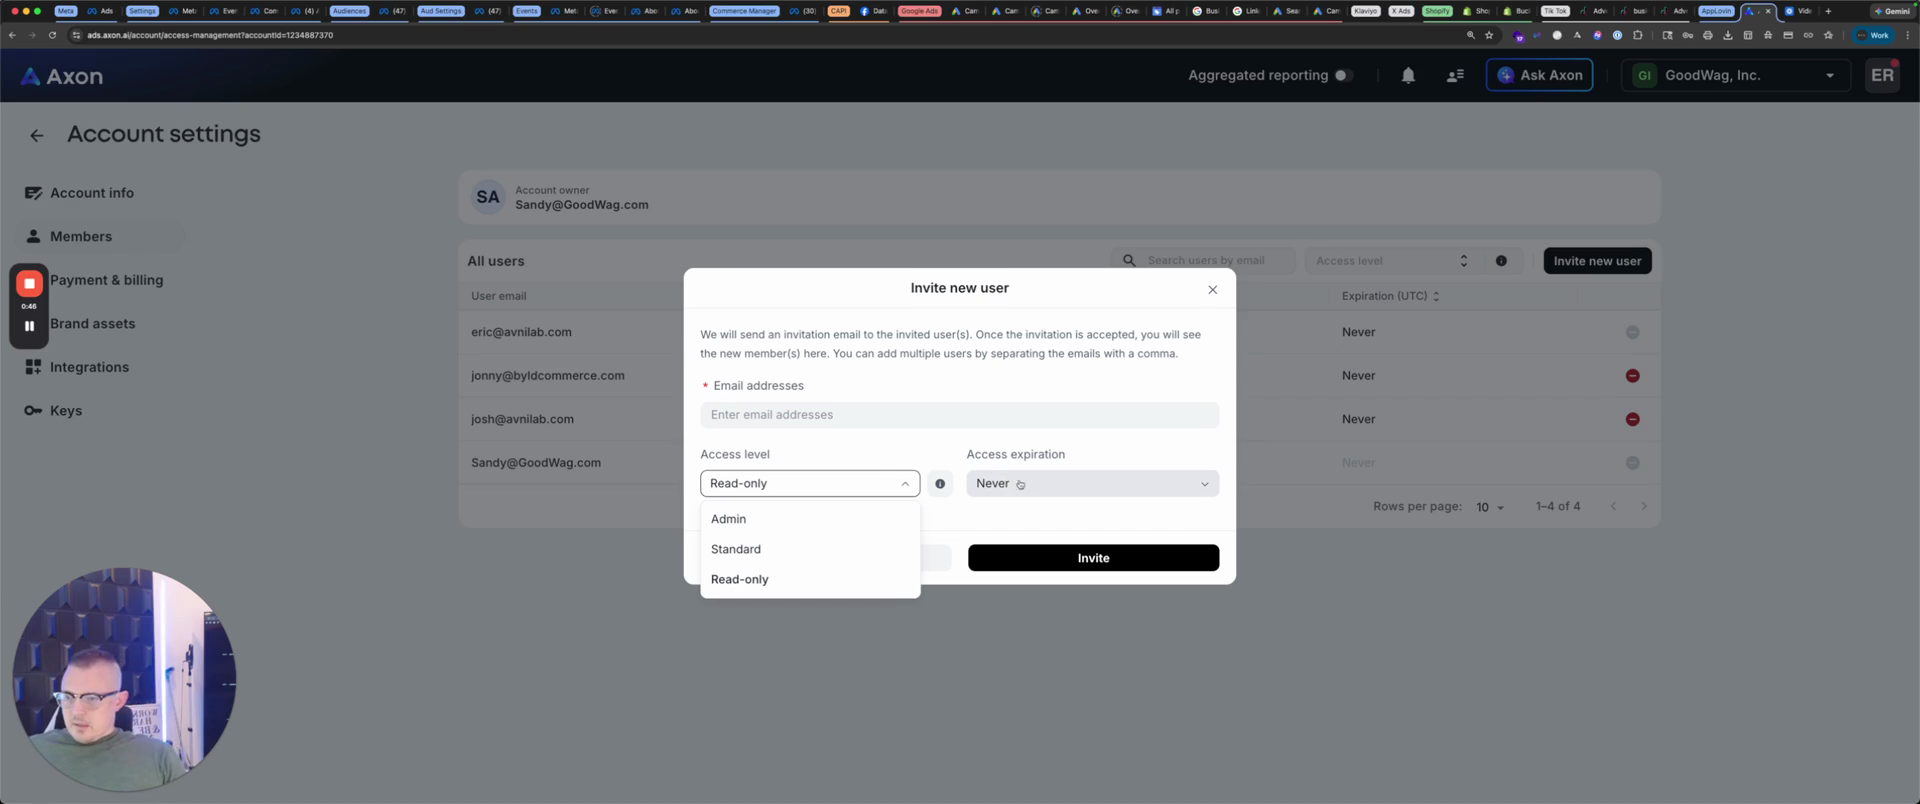Switch to Google Ads tab group
Image resolution: width=1920 pixels, height=804 pixels.
[919, 11]
